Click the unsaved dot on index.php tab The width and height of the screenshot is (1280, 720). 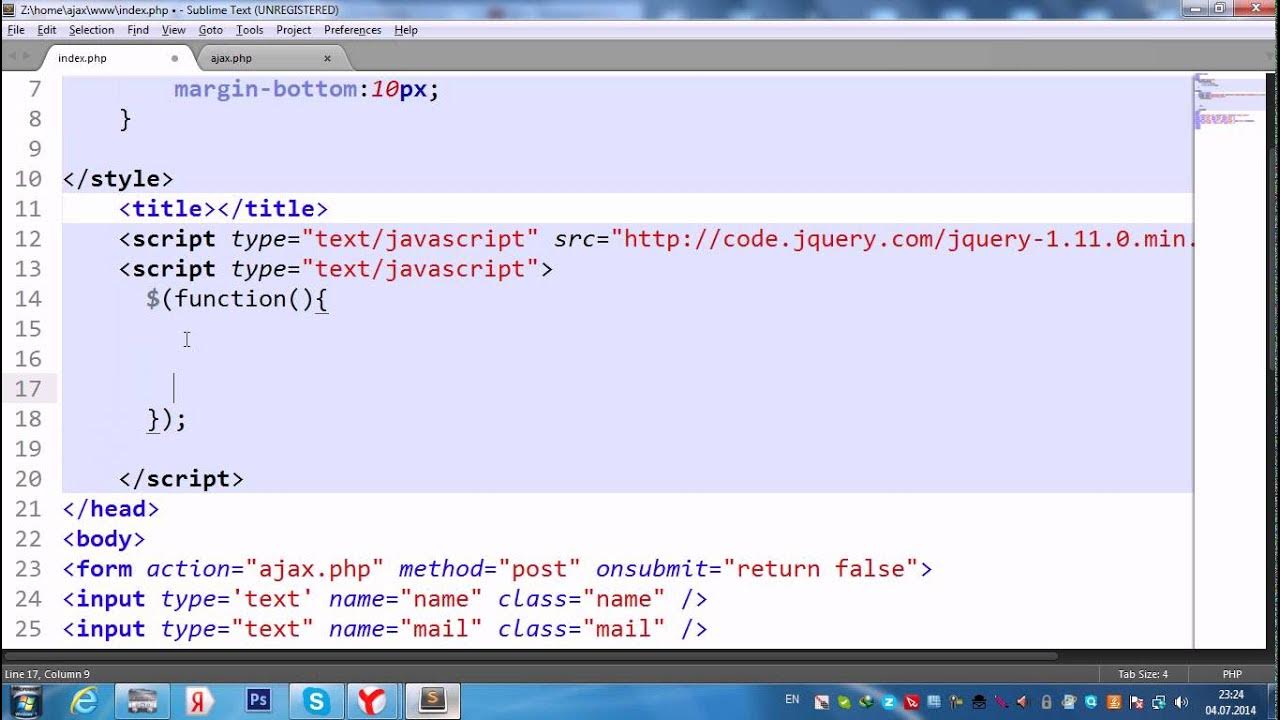click(175, 58)
